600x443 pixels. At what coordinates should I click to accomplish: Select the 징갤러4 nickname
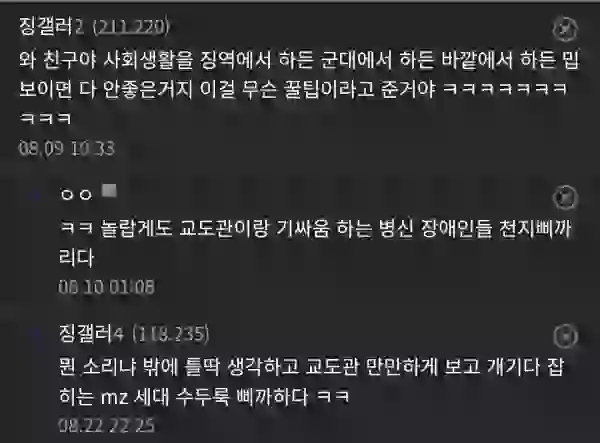pos(91,334)
